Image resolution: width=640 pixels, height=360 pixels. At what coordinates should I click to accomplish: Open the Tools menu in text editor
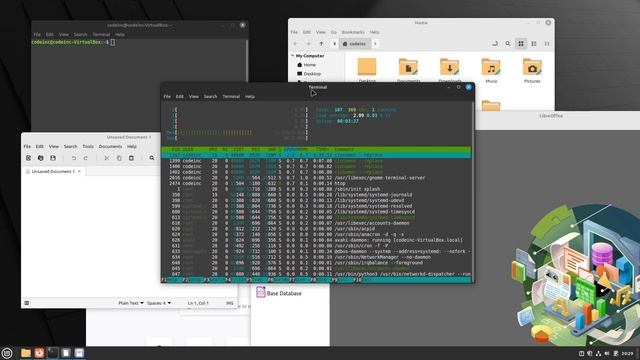click(x=88, y=147)
